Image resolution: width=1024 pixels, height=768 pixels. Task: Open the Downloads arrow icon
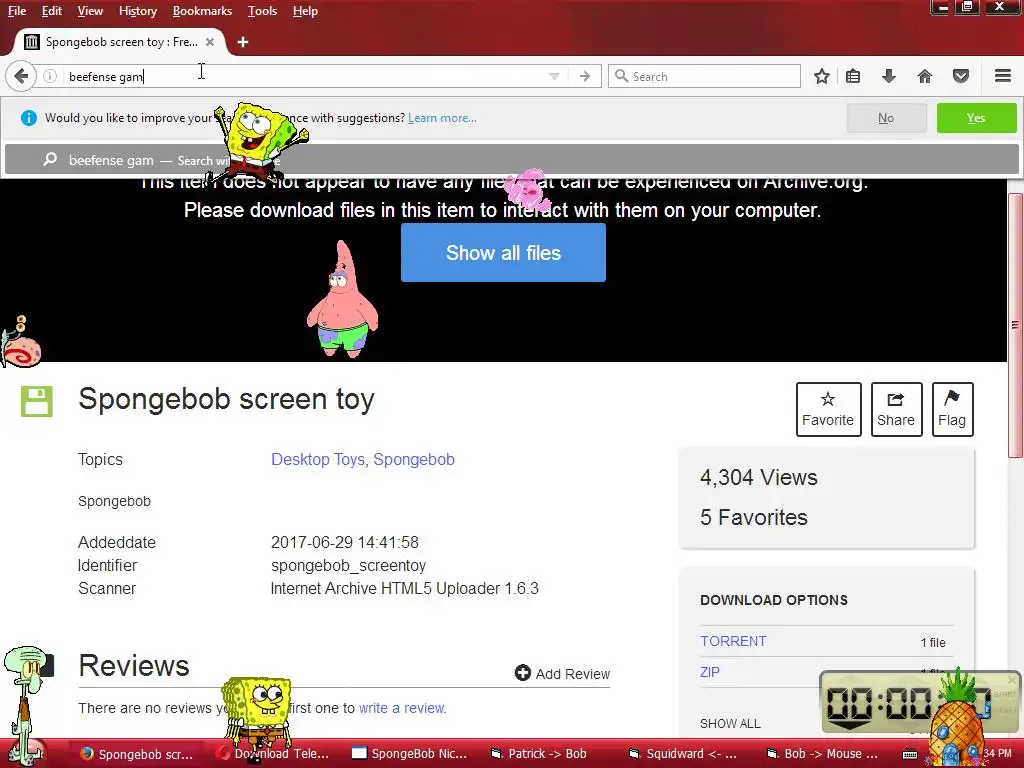point(889,76)
